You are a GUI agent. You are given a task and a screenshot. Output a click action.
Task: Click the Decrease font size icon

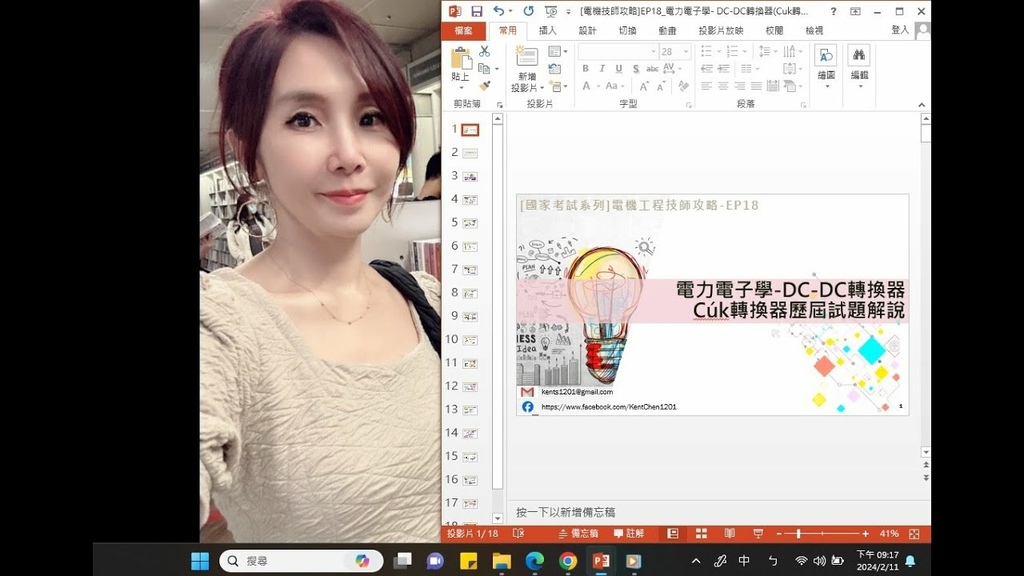661,86
